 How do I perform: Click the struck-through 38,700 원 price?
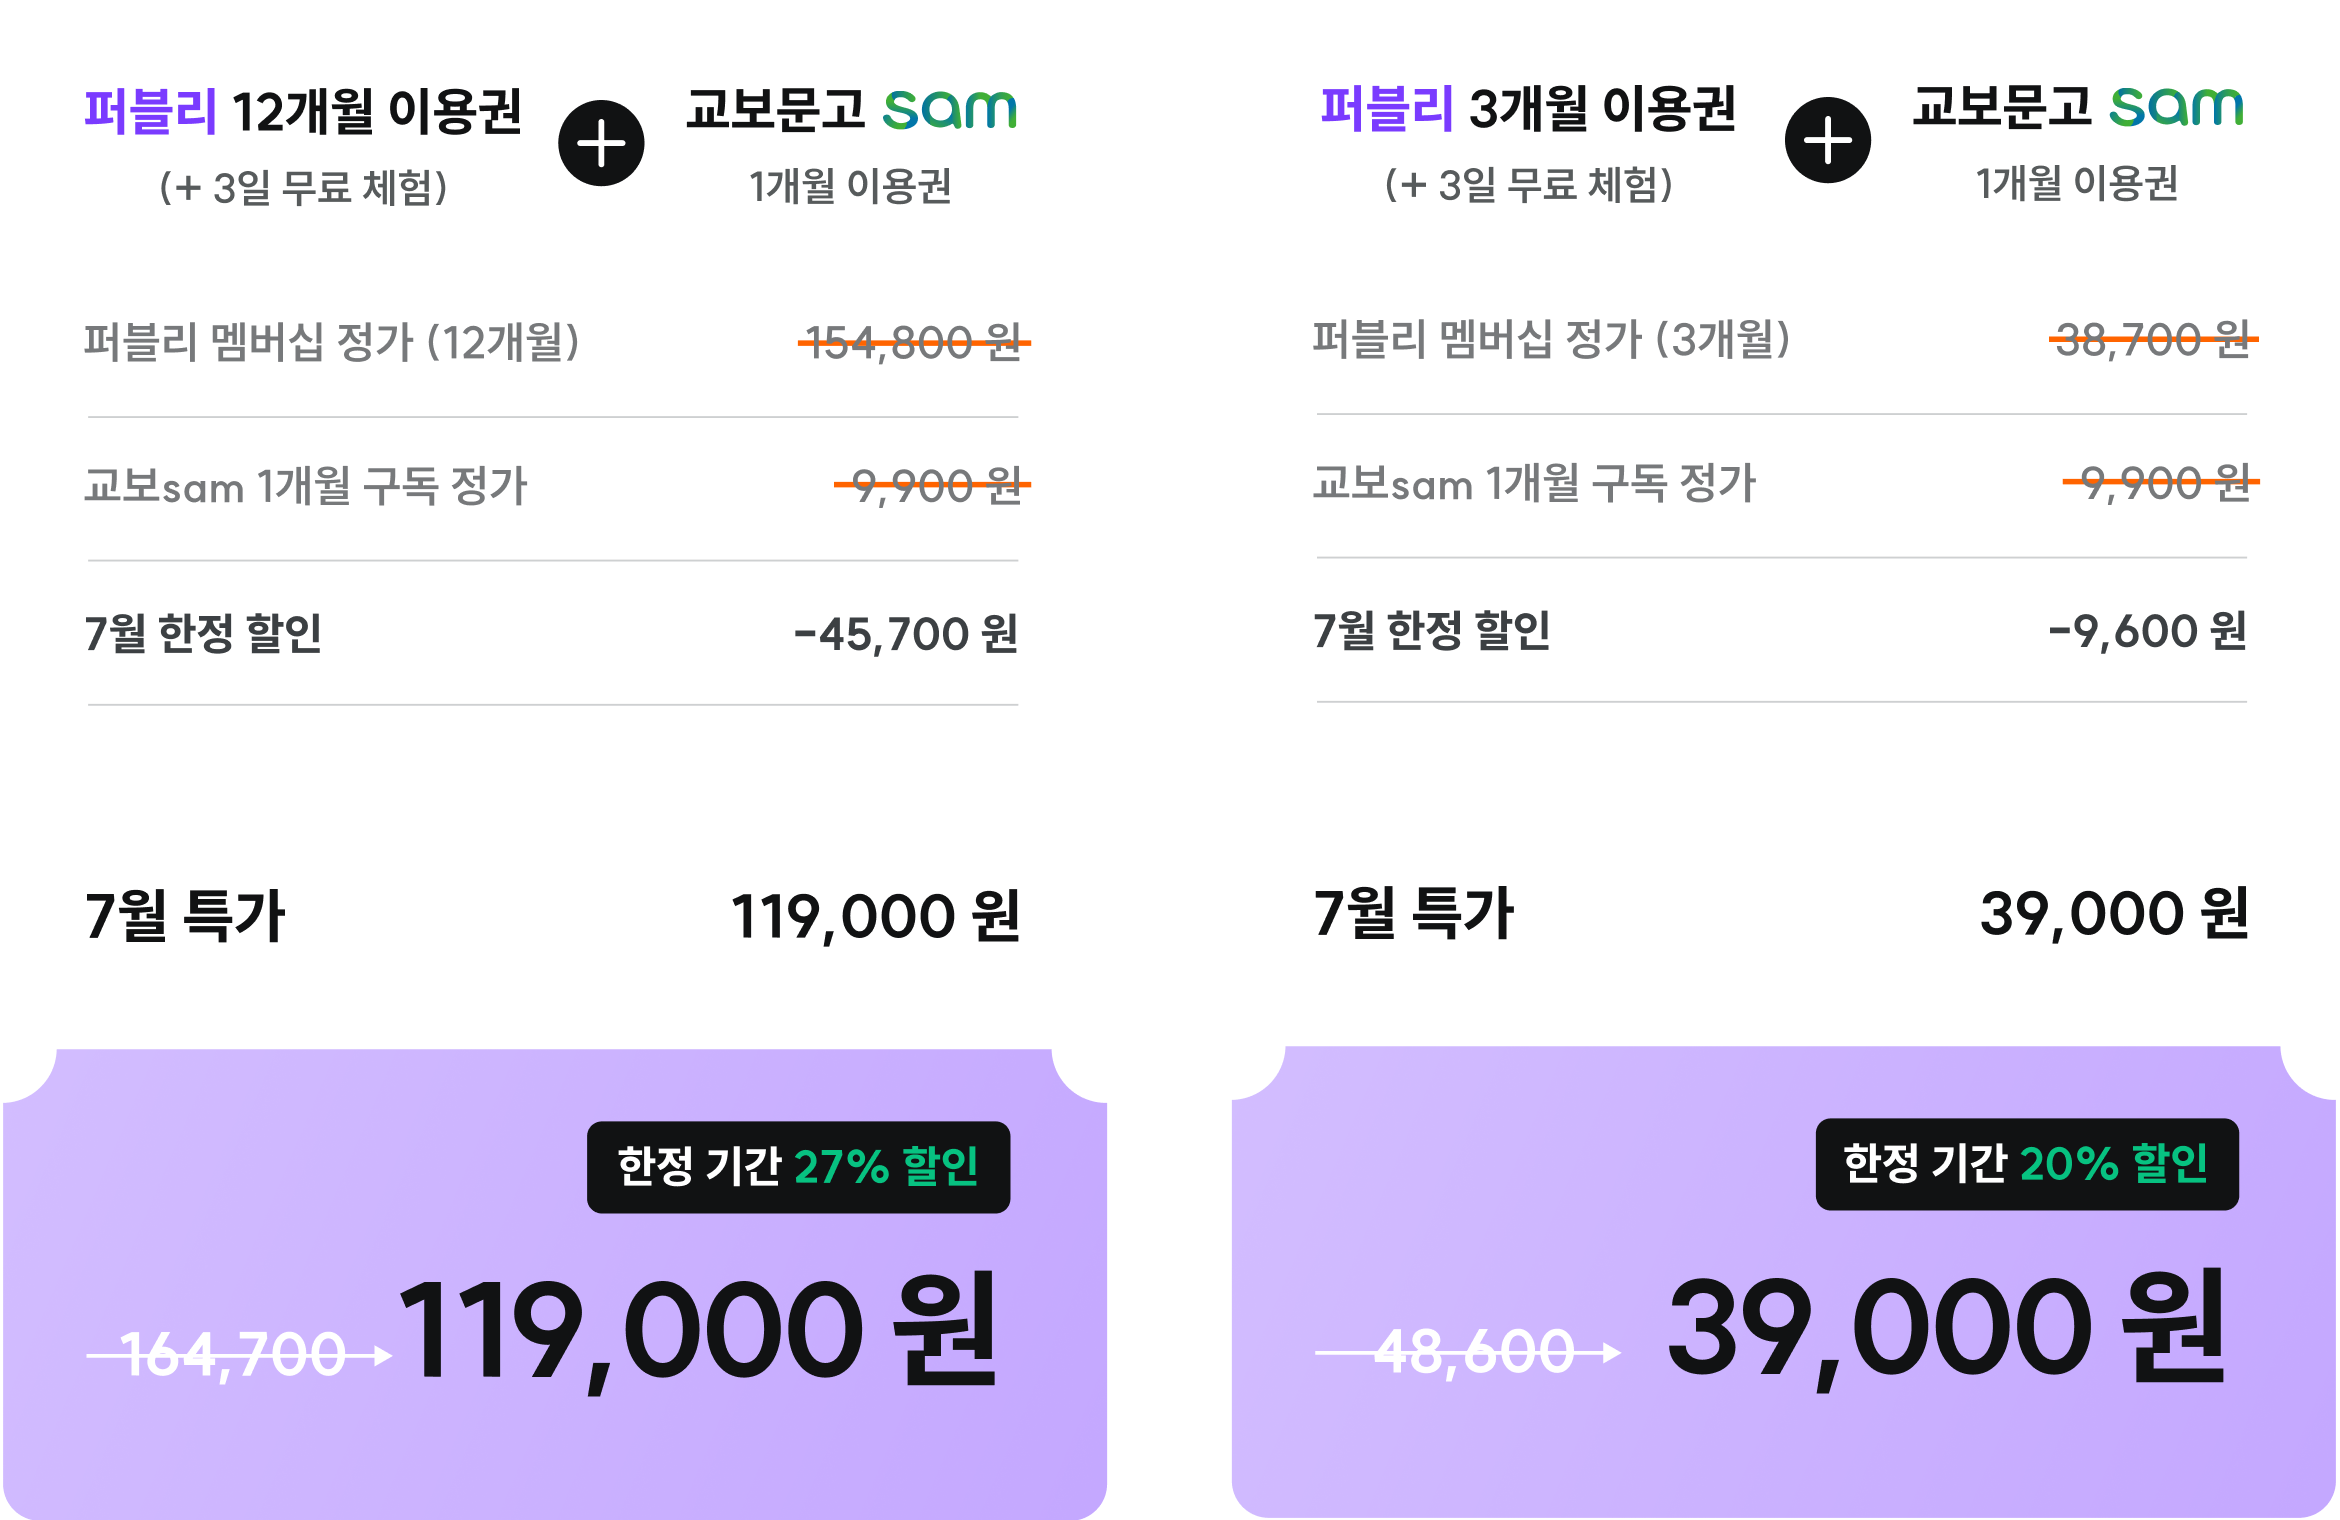[2153, 339]
